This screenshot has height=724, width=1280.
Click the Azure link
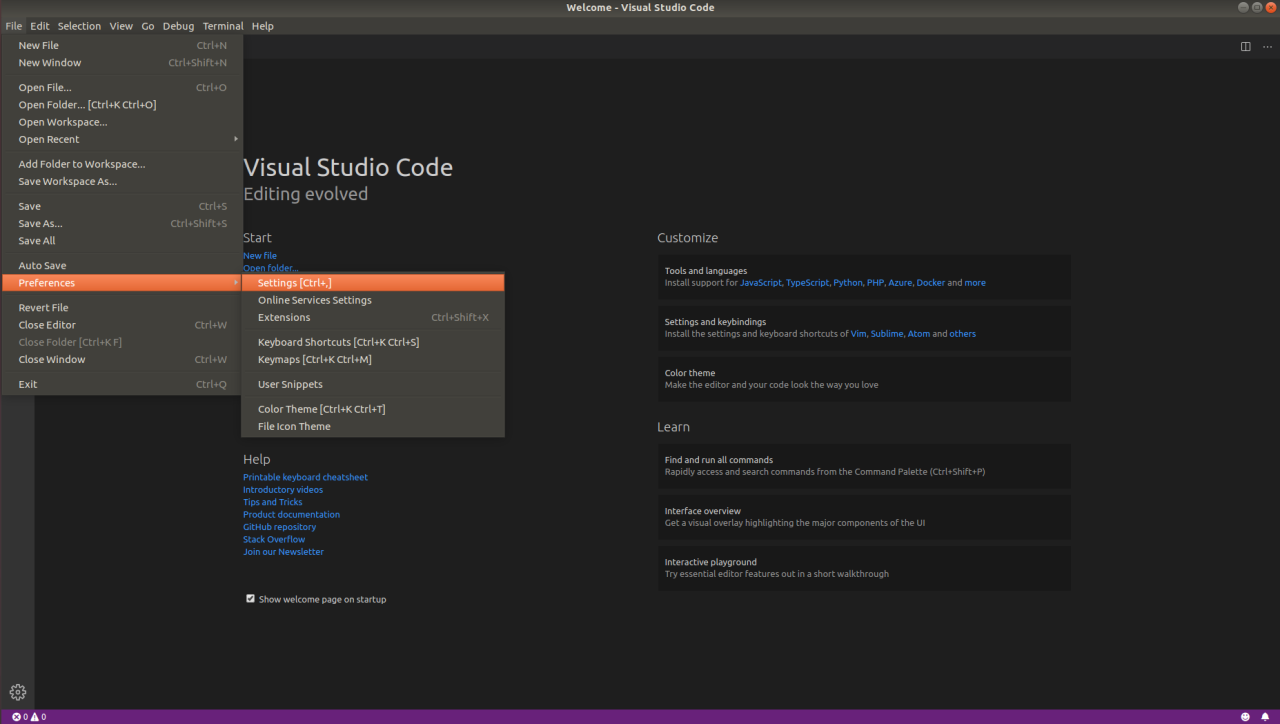click(x=900, y=283)
